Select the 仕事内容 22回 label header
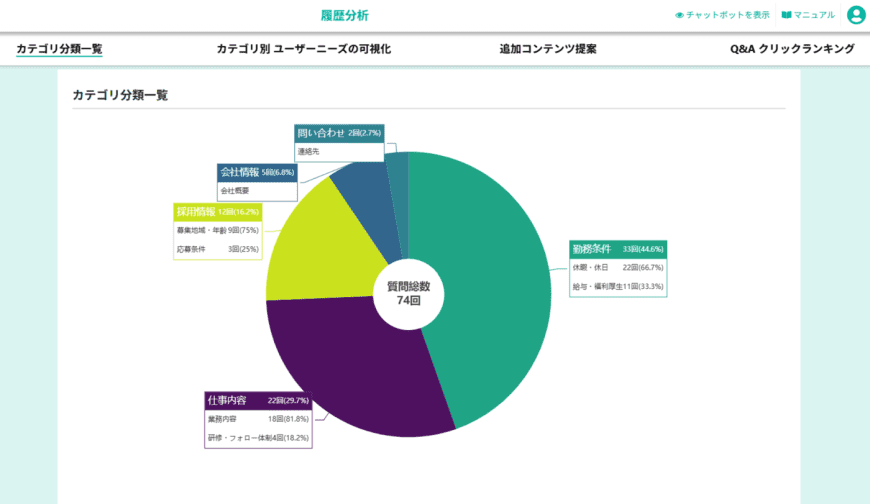Screen dimensions: 870x504 coord(258,401)
